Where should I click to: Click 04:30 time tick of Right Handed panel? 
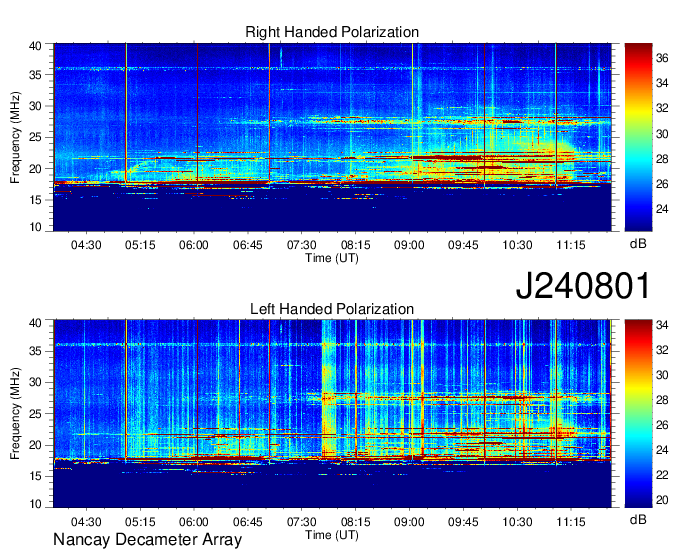pos(86,245)
